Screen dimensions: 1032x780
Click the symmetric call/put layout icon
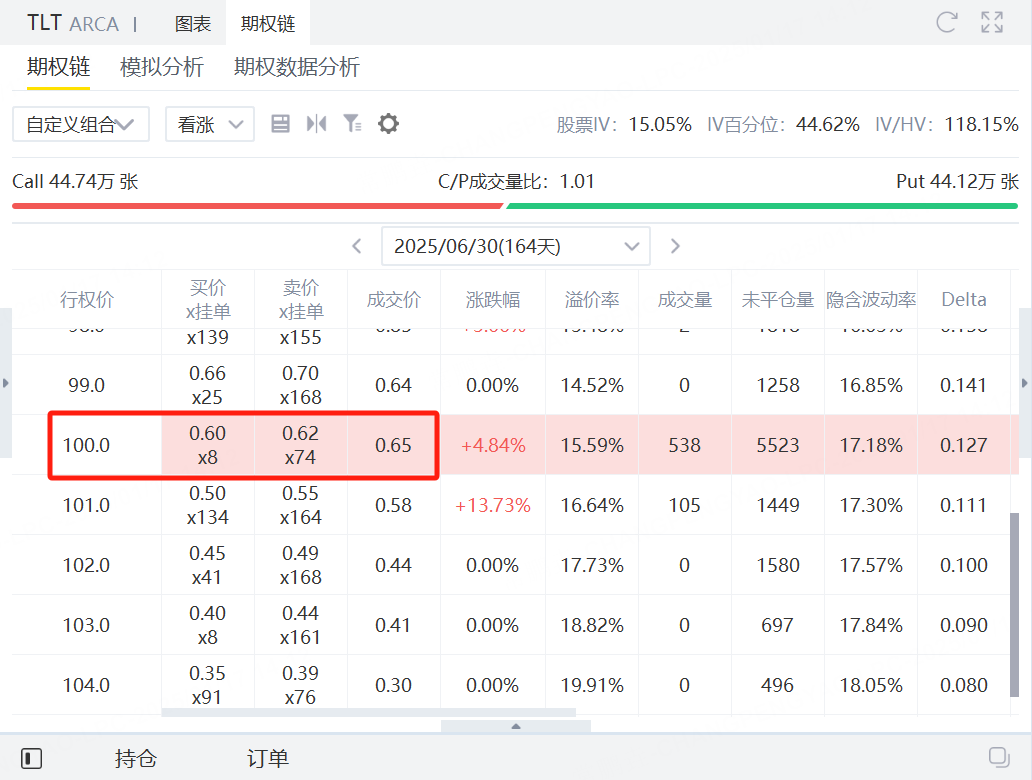(x=317, y=124)
